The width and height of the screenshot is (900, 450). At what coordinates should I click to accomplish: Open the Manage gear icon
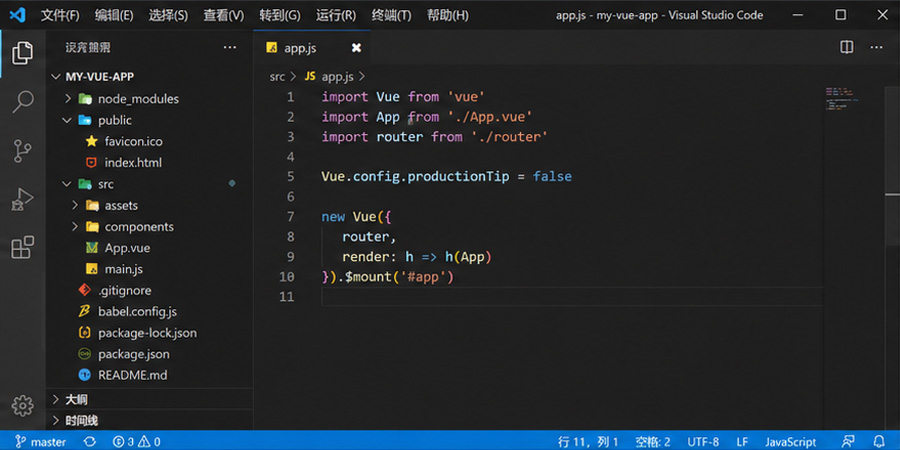pos(22,405)
